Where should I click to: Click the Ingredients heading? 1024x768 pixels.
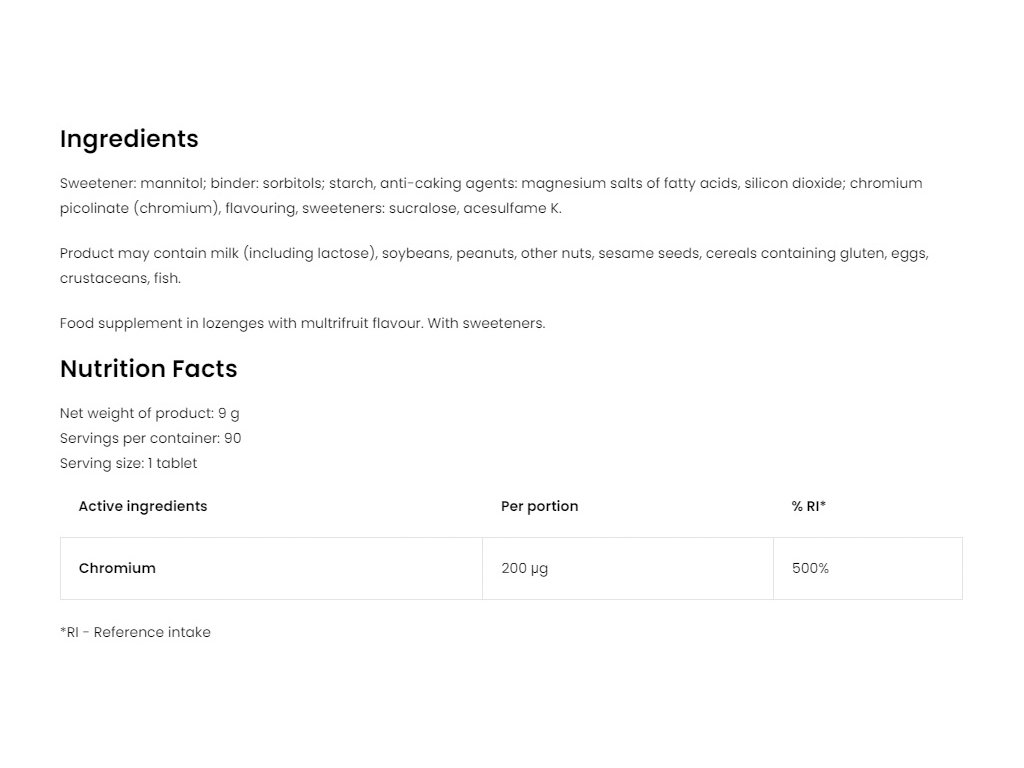point(129,139)
